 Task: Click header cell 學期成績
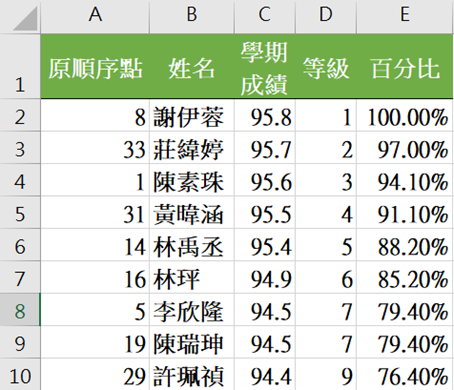[x=265, y=66]
